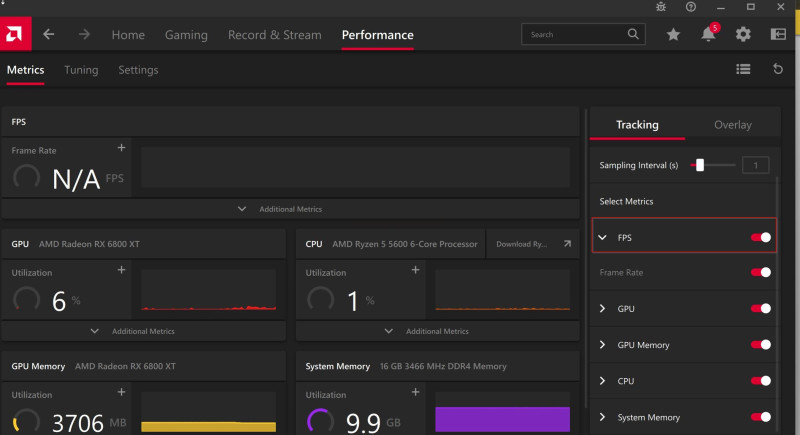Screen dimensions: 800x435
Task: Click the list view icon
Action: coord(743,69)
